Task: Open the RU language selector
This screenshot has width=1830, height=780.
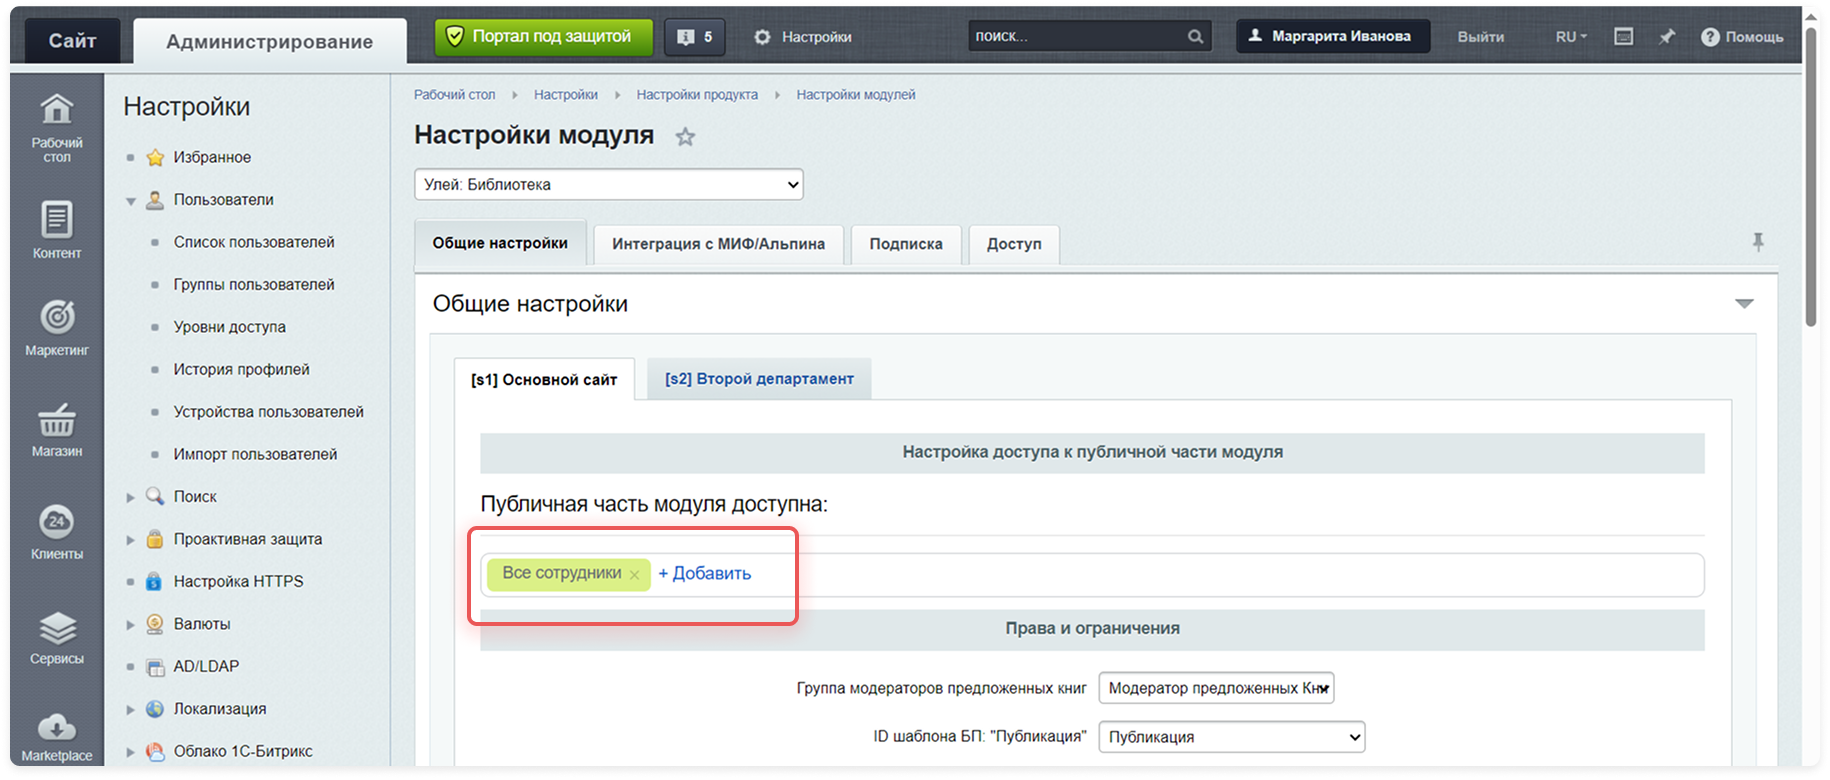Action: 1570,37
